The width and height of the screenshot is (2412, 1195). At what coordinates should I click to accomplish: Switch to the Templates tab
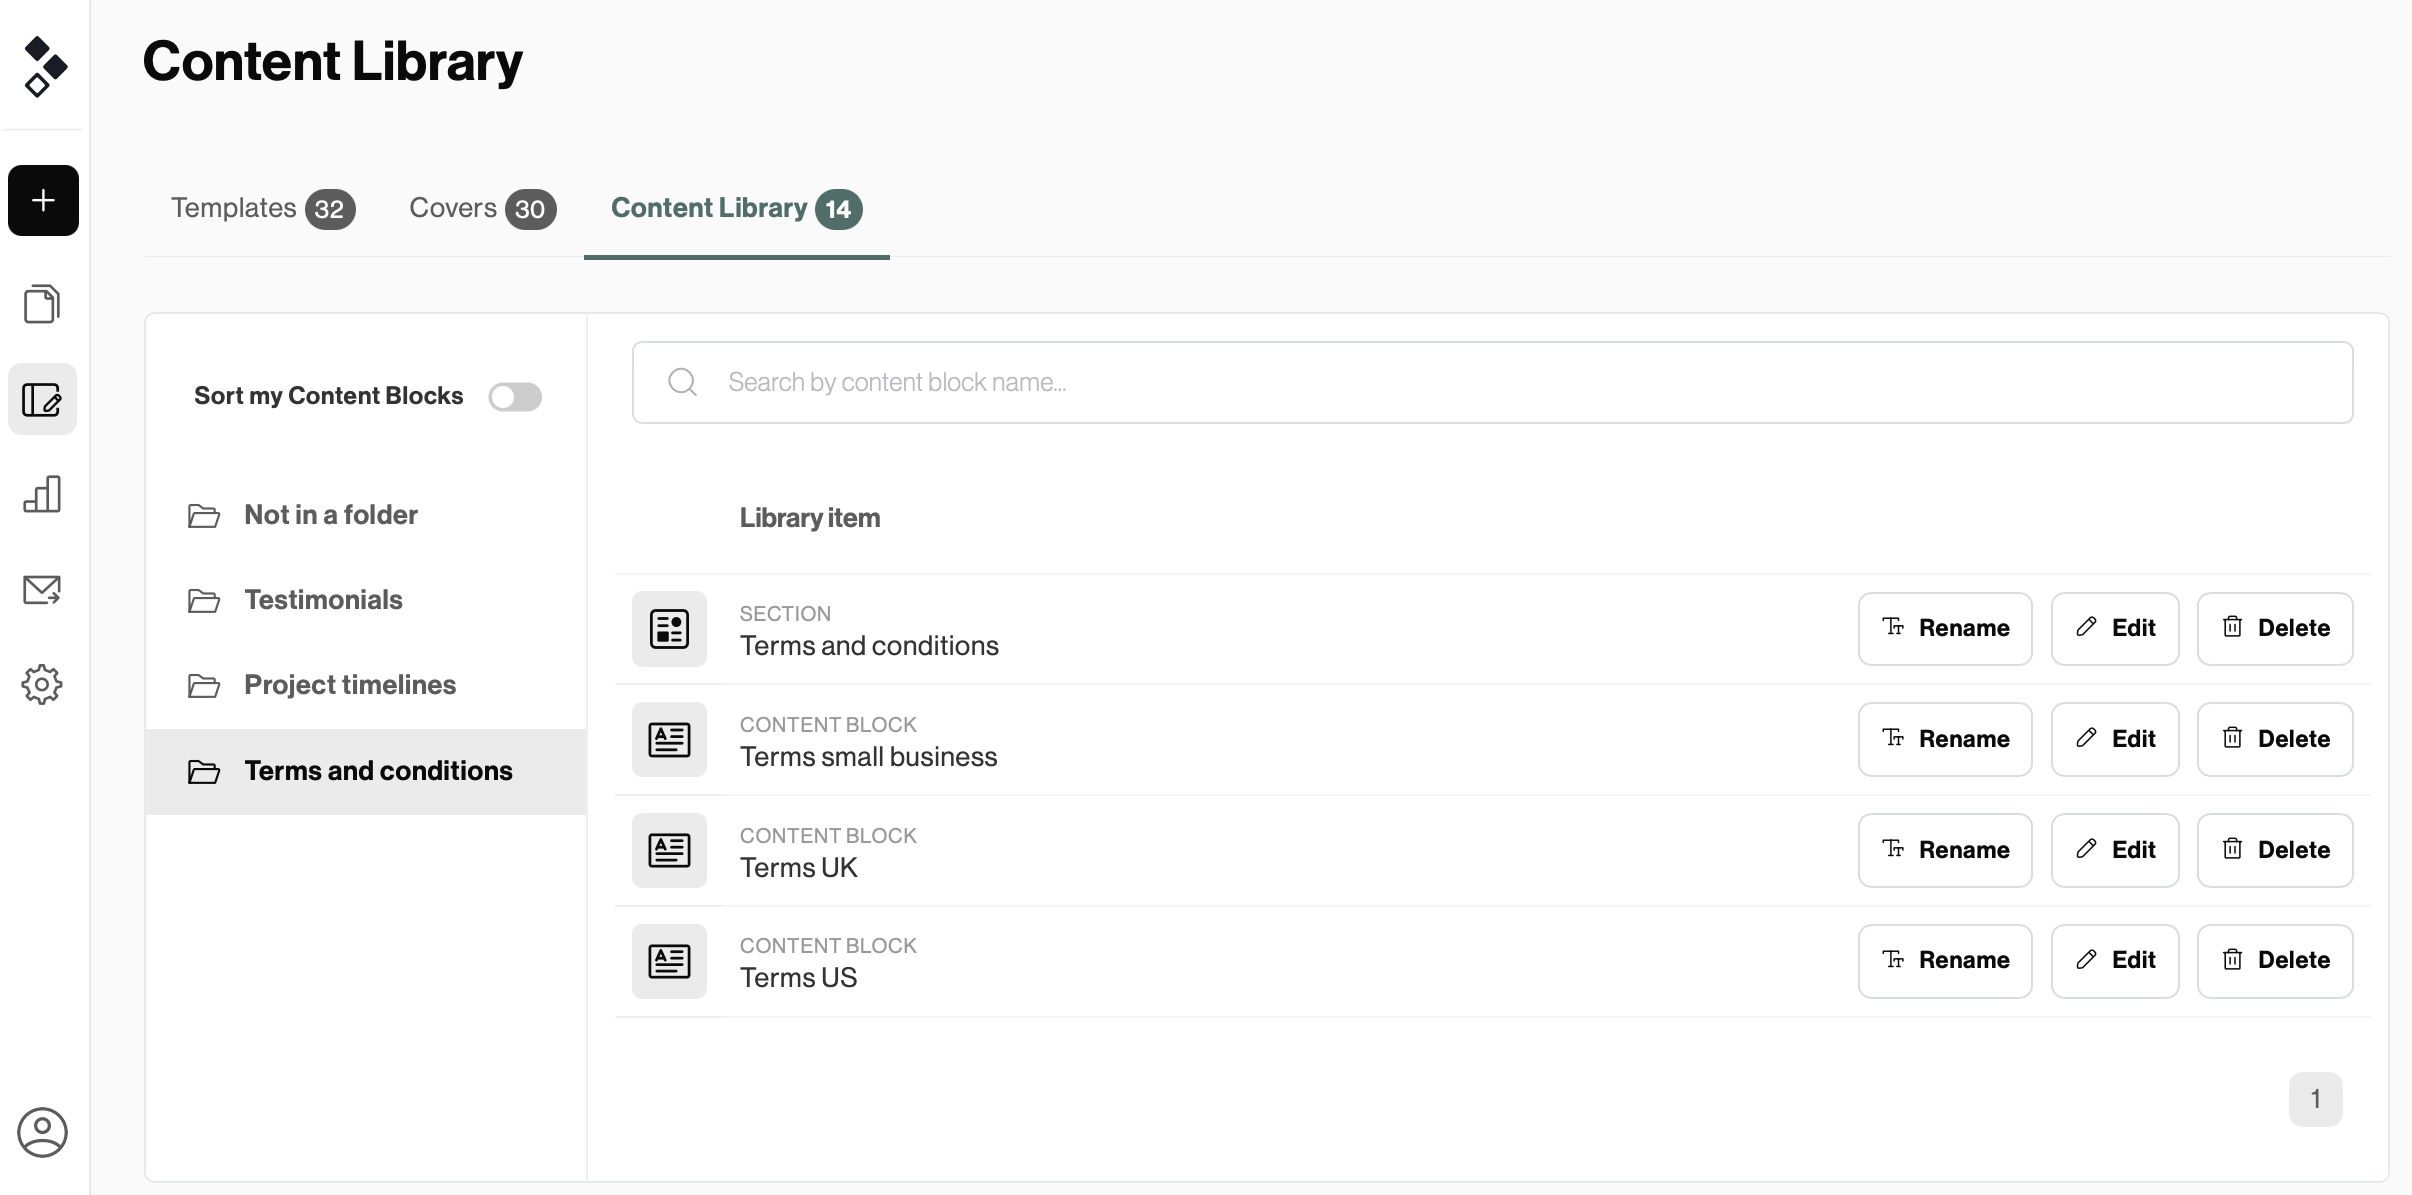(x=262, y=208)
